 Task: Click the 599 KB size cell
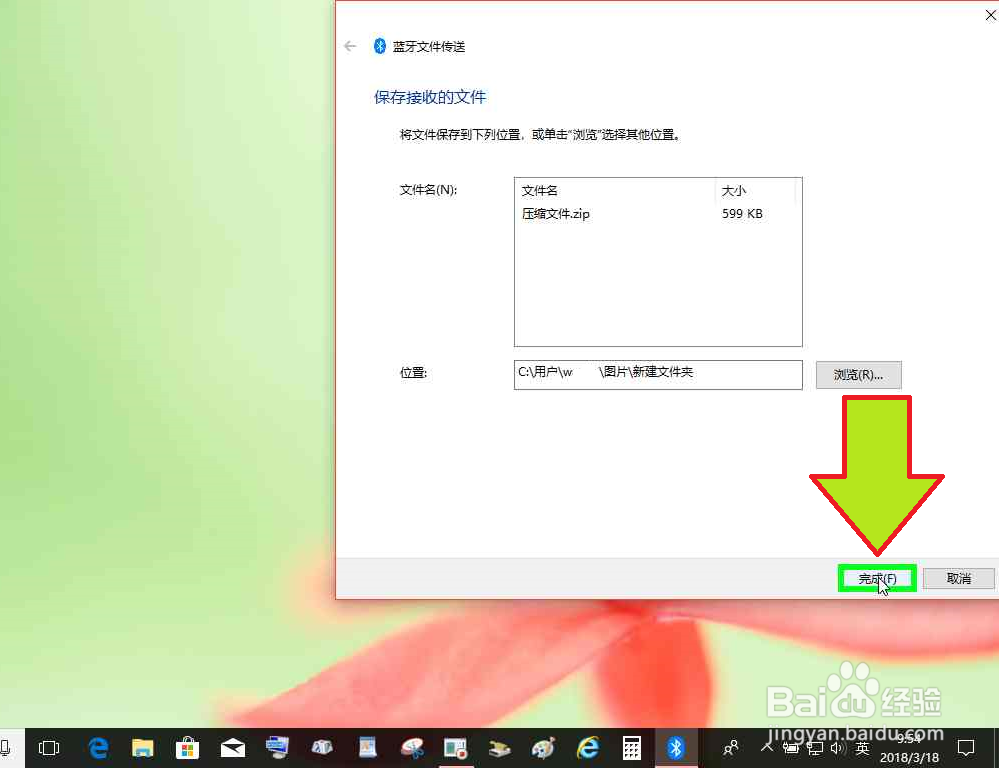[x=742, y=214]
